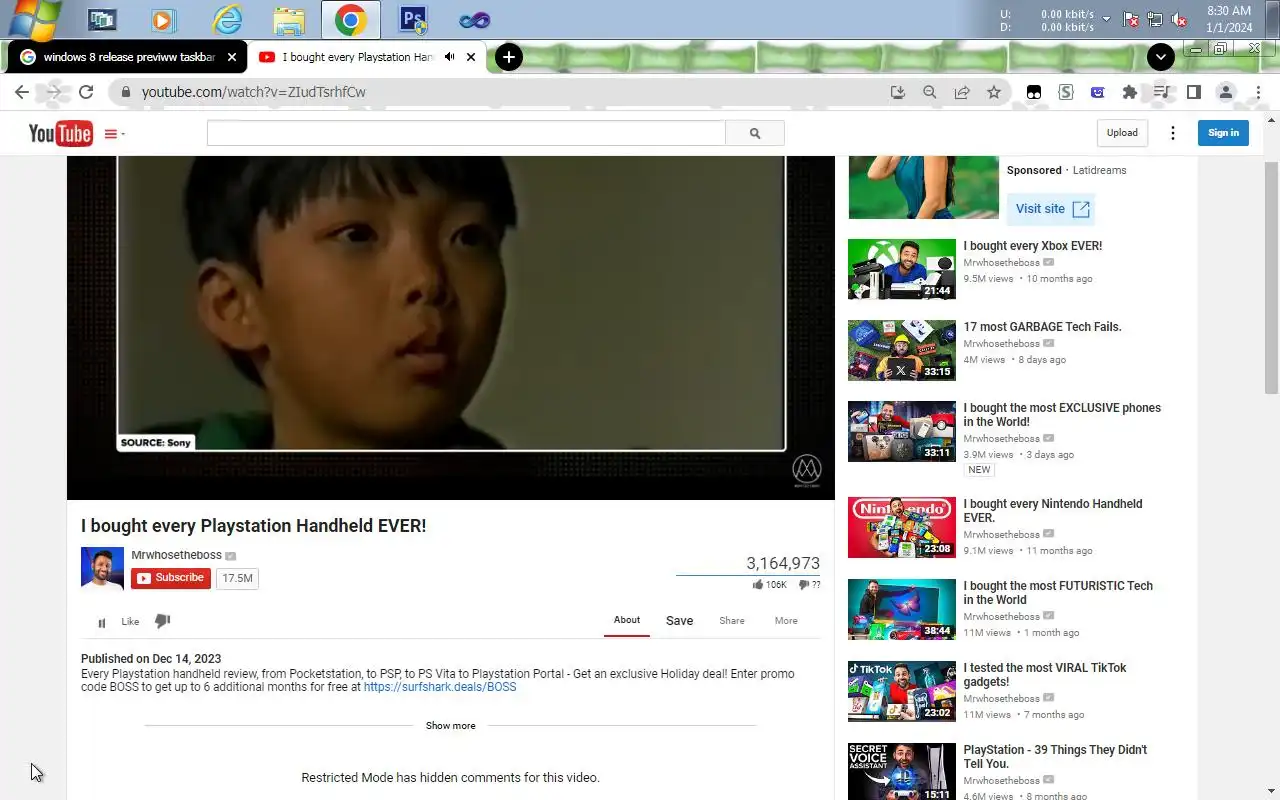The height and width of the screenshot is (800, 1280).
Task: Click the share page icon in address bar
Action: click(x=962, y=92)
